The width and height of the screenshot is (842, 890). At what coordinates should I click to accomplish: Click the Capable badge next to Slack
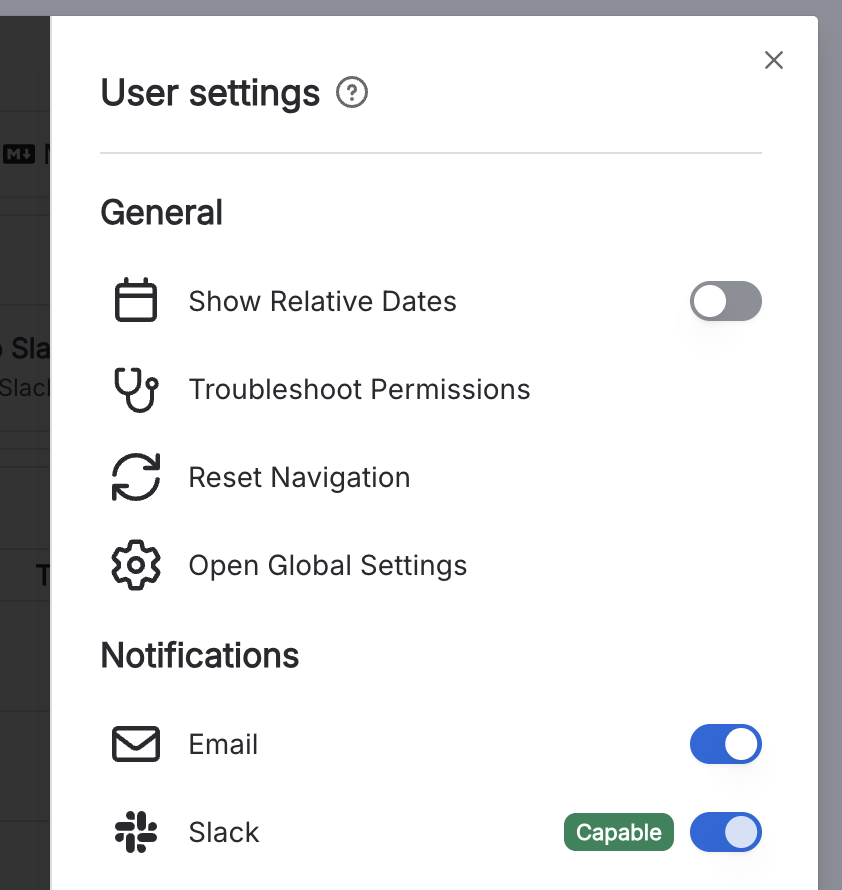click(x=618, y=832)
